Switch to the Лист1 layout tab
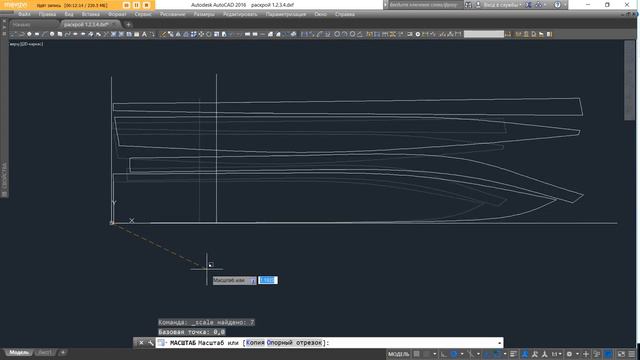640x360 pixels. pyautogui.click(x=44, y=352)
